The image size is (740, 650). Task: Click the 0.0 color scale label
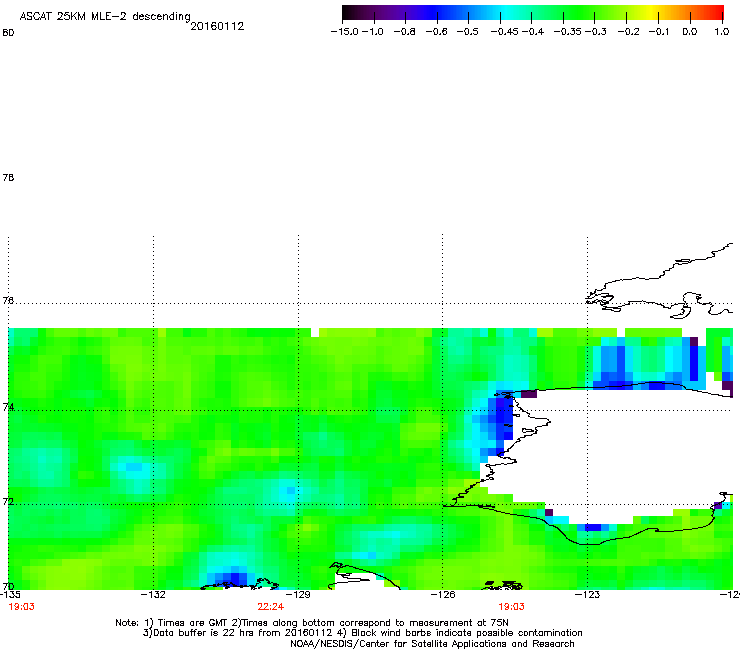point(690,32)
